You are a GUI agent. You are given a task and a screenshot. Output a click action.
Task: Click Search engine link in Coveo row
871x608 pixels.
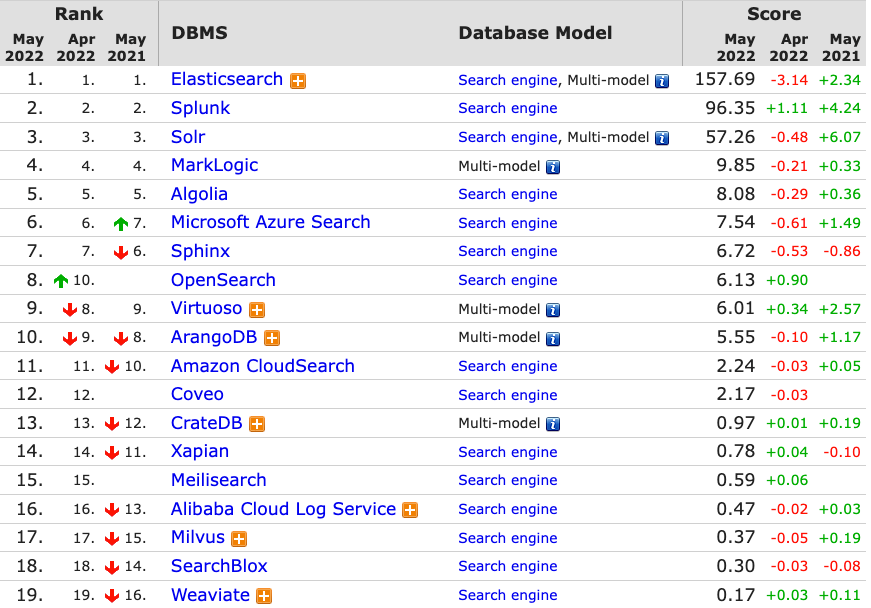coord(508,395)
